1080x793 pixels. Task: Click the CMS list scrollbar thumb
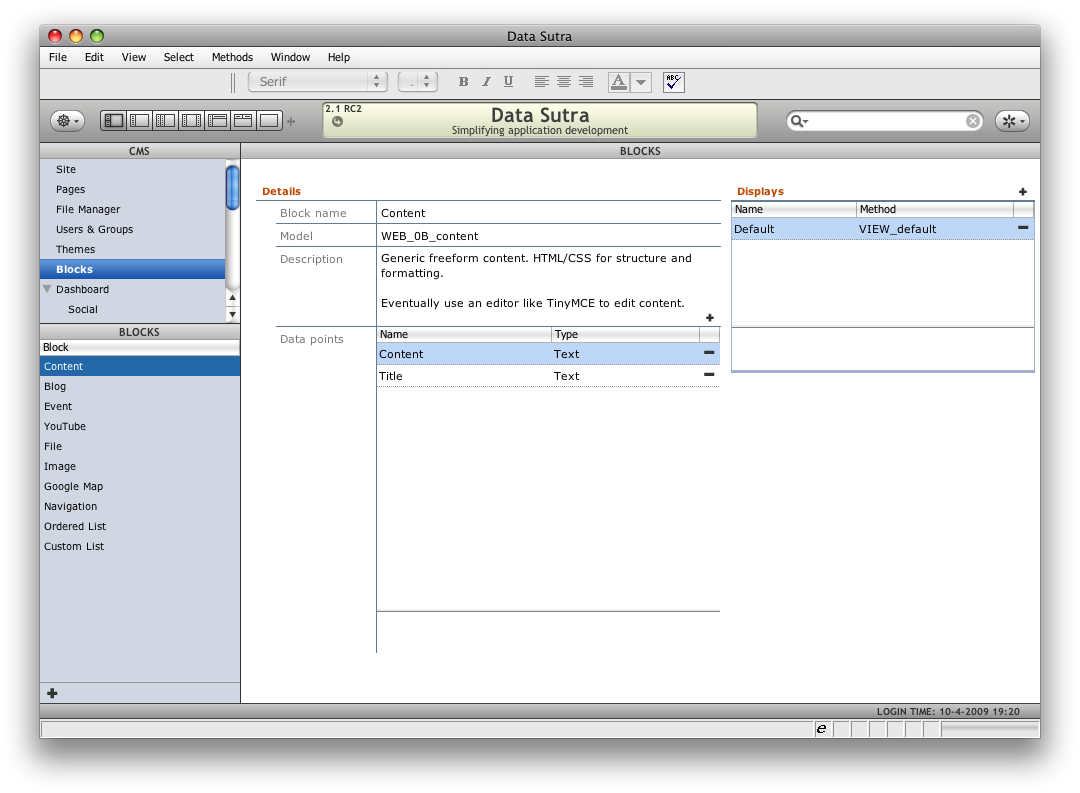233,187
